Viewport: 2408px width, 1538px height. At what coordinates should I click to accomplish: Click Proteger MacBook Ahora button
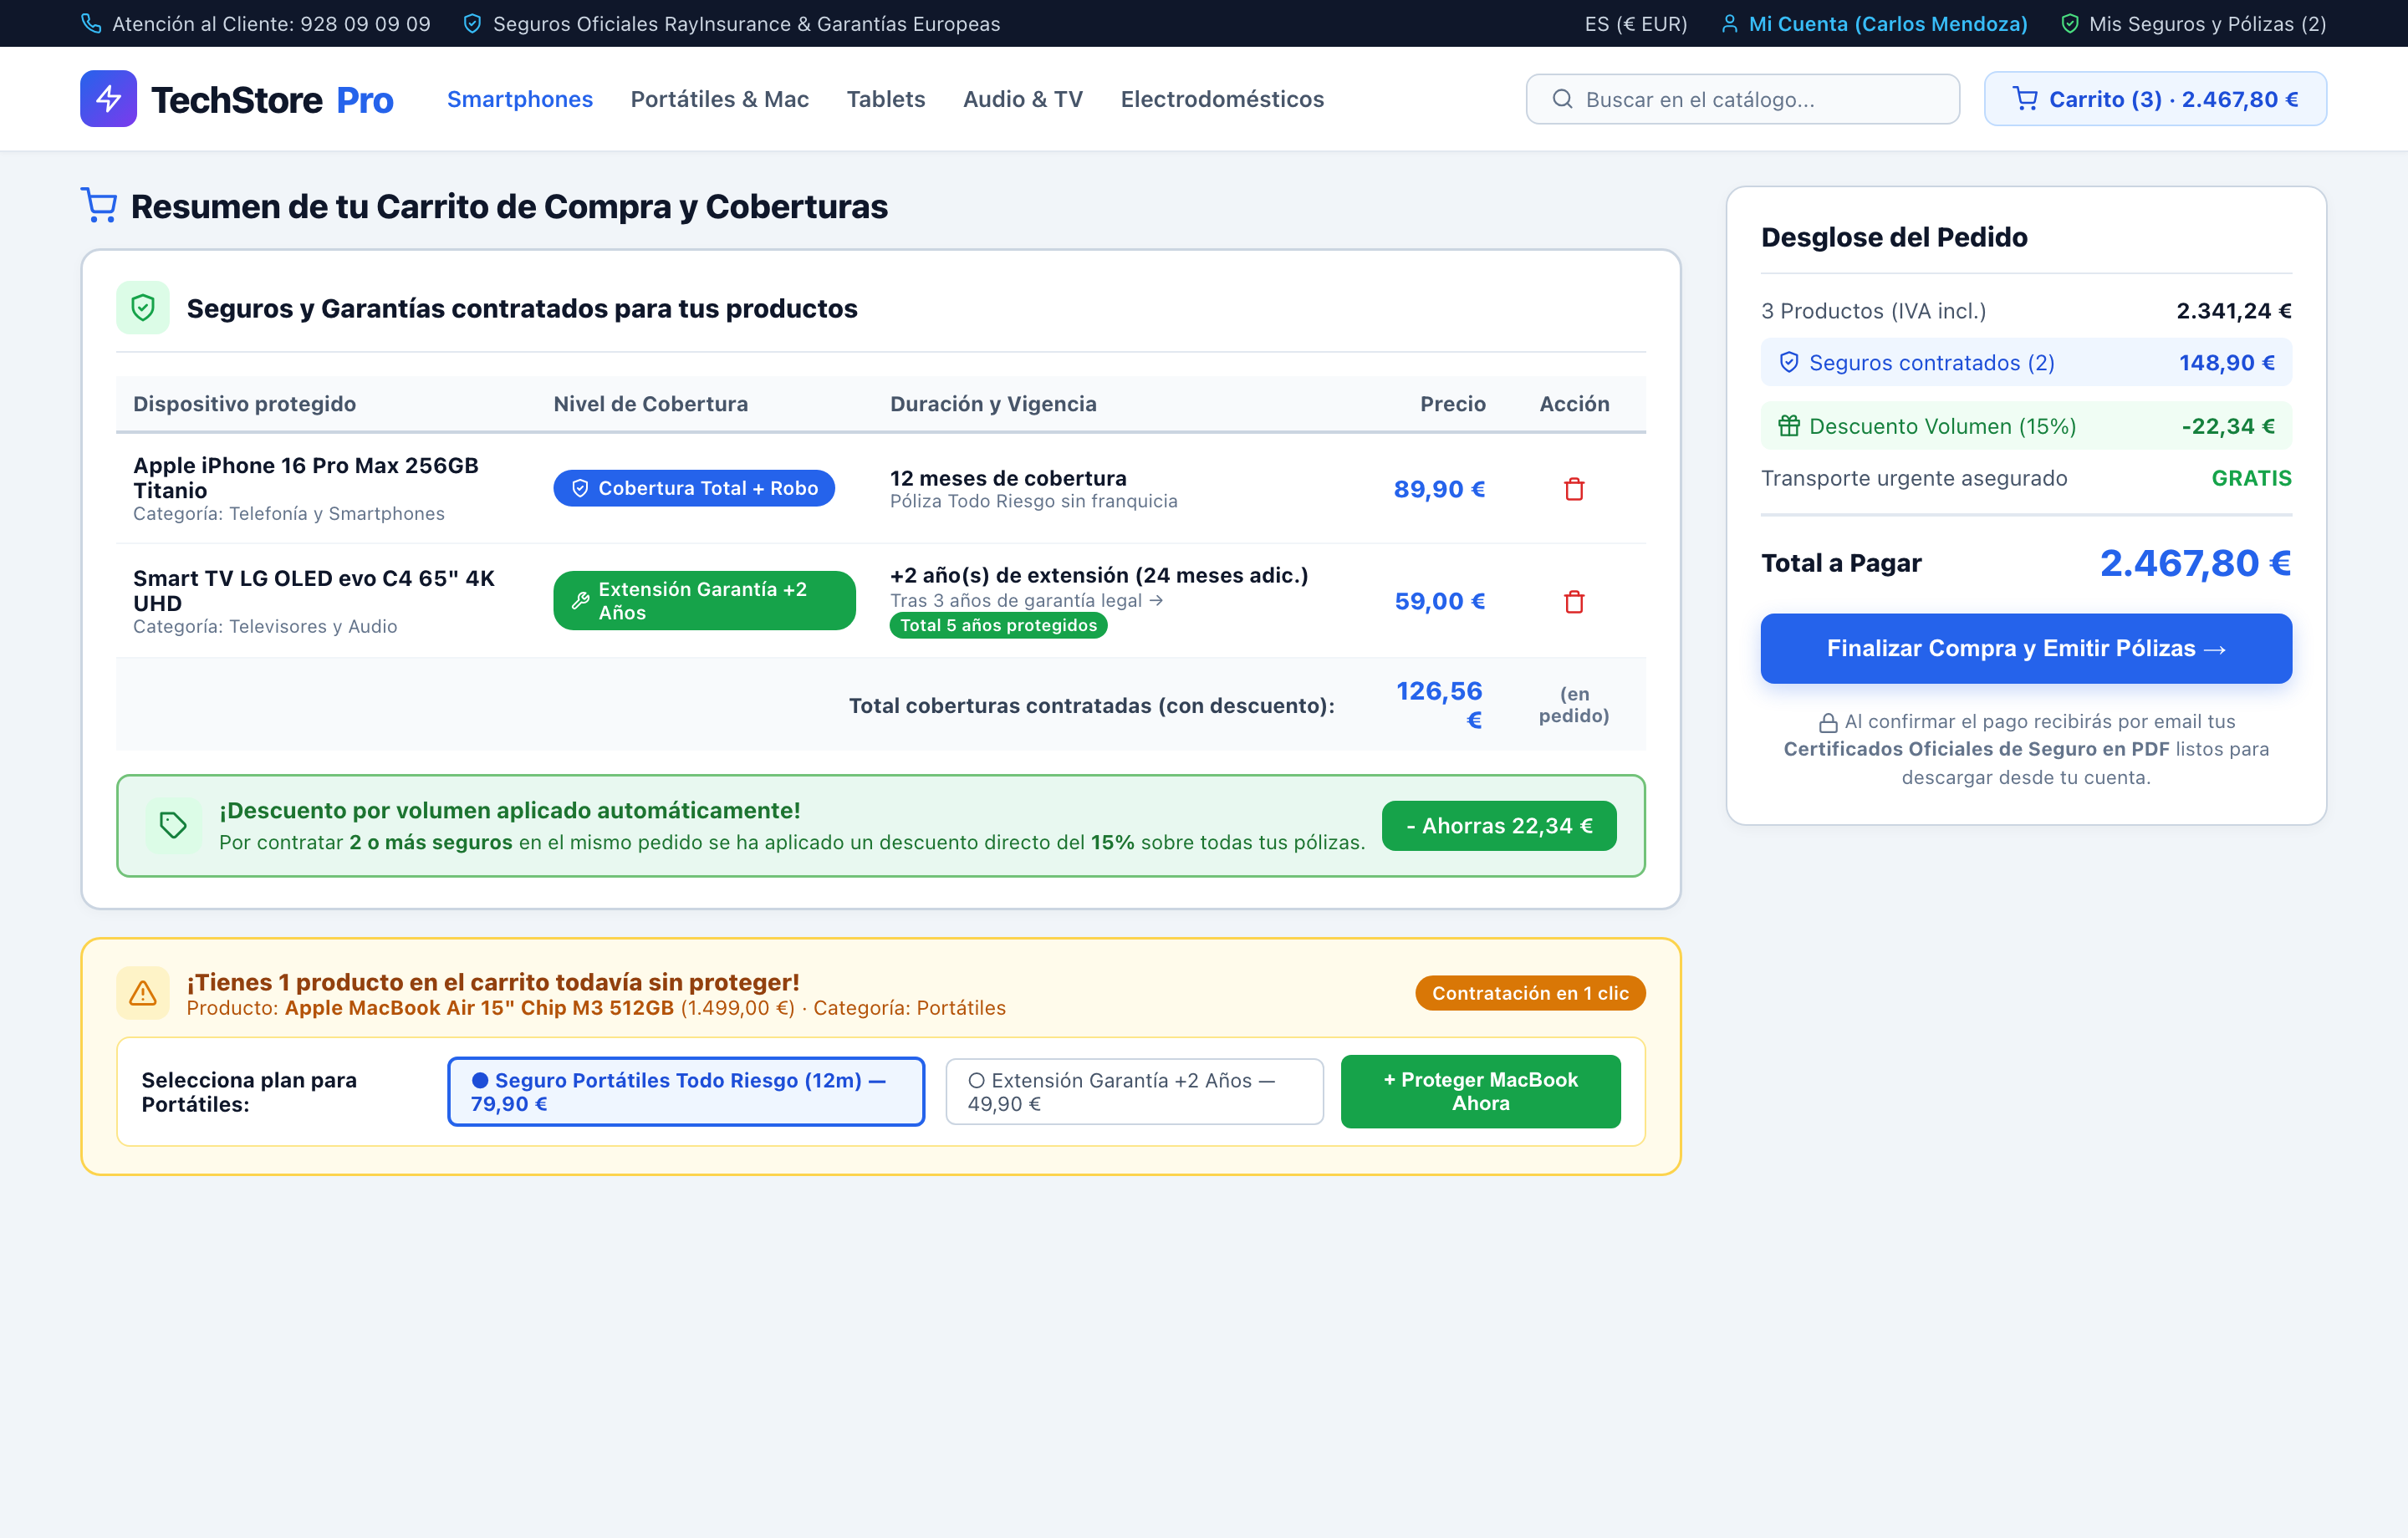[1480, 1091]
